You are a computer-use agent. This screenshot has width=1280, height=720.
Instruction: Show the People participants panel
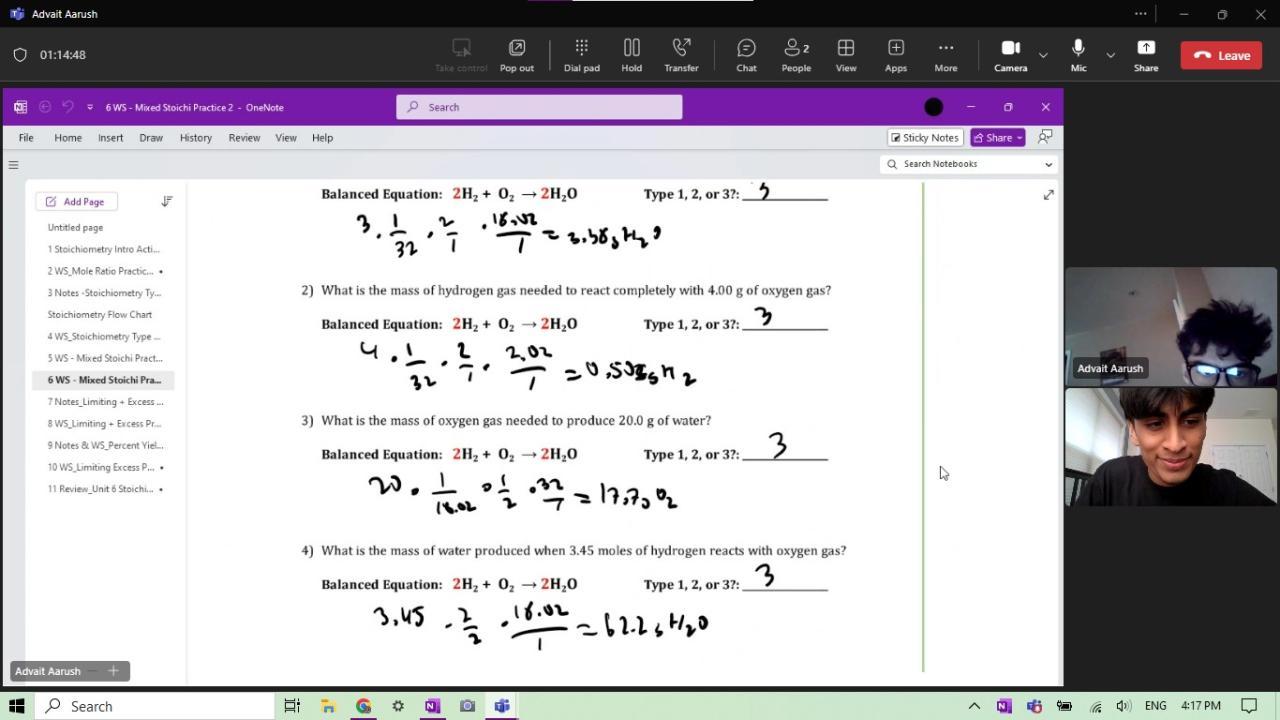(796, 55)
